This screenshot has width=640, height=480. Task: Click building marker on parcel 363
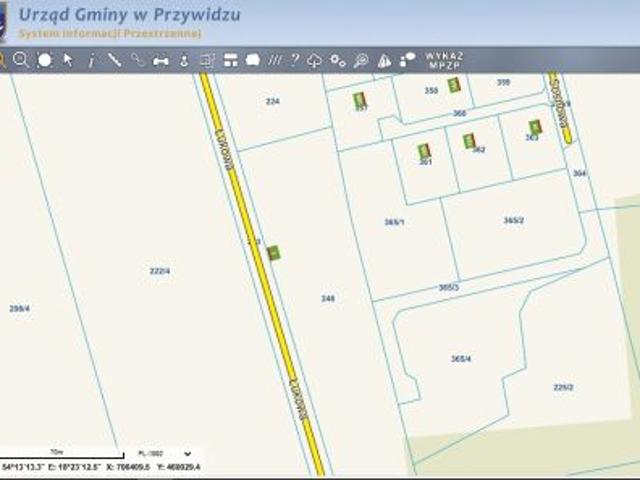535,127
